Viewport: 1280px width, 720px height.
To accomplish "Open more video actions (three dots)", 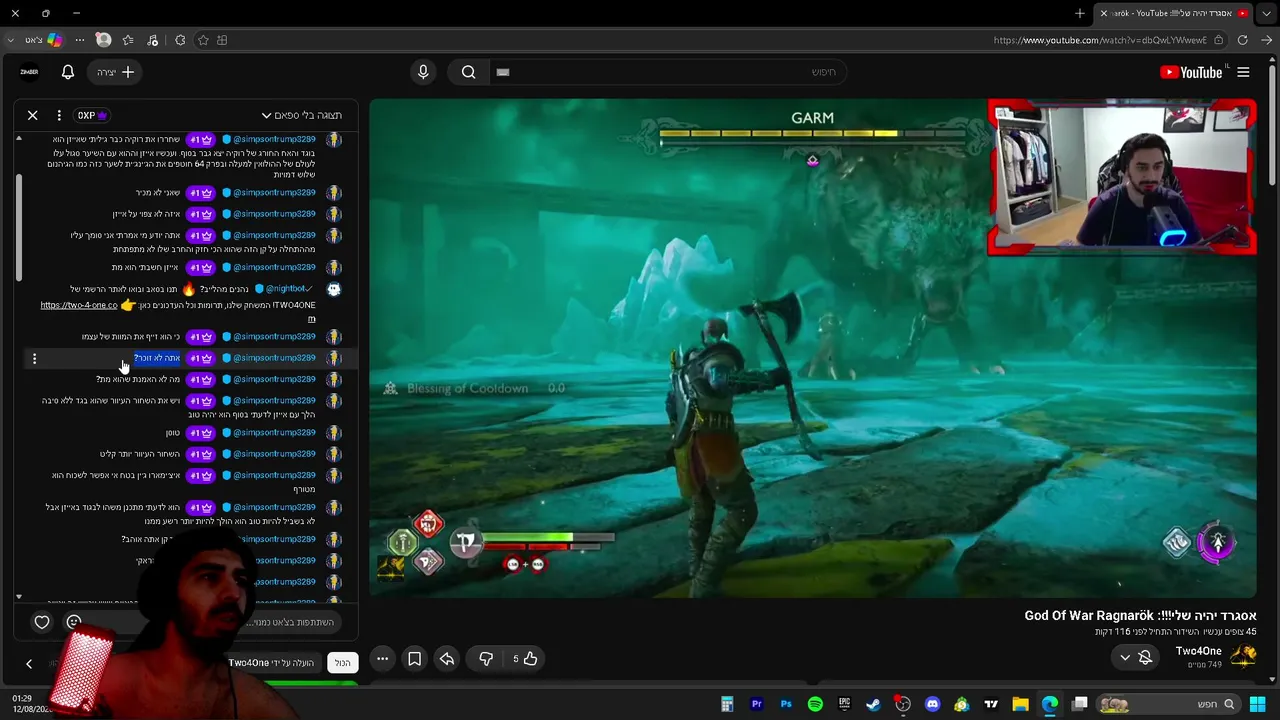I will pos(382,658).
